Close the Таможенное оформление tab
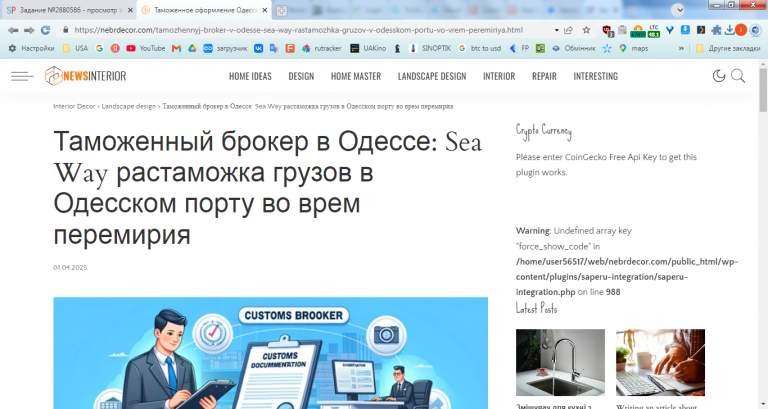 pos(264,10)
